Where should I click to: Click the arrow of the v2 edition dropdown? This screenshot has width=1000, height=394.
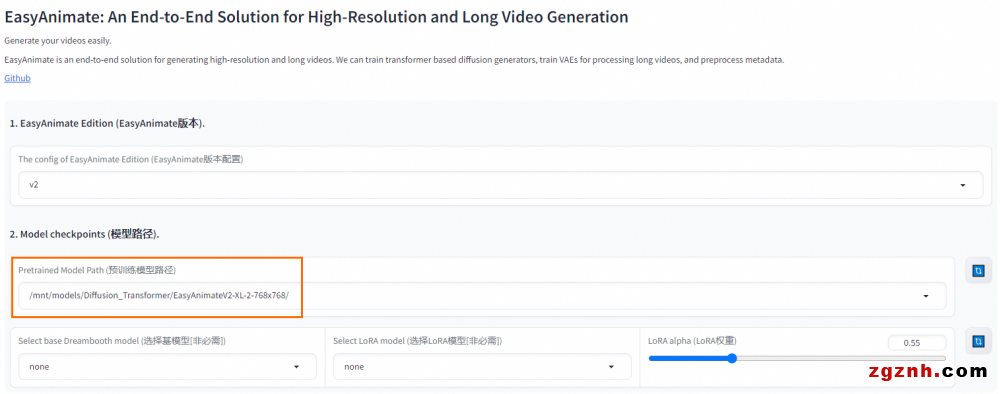point(962,185)
